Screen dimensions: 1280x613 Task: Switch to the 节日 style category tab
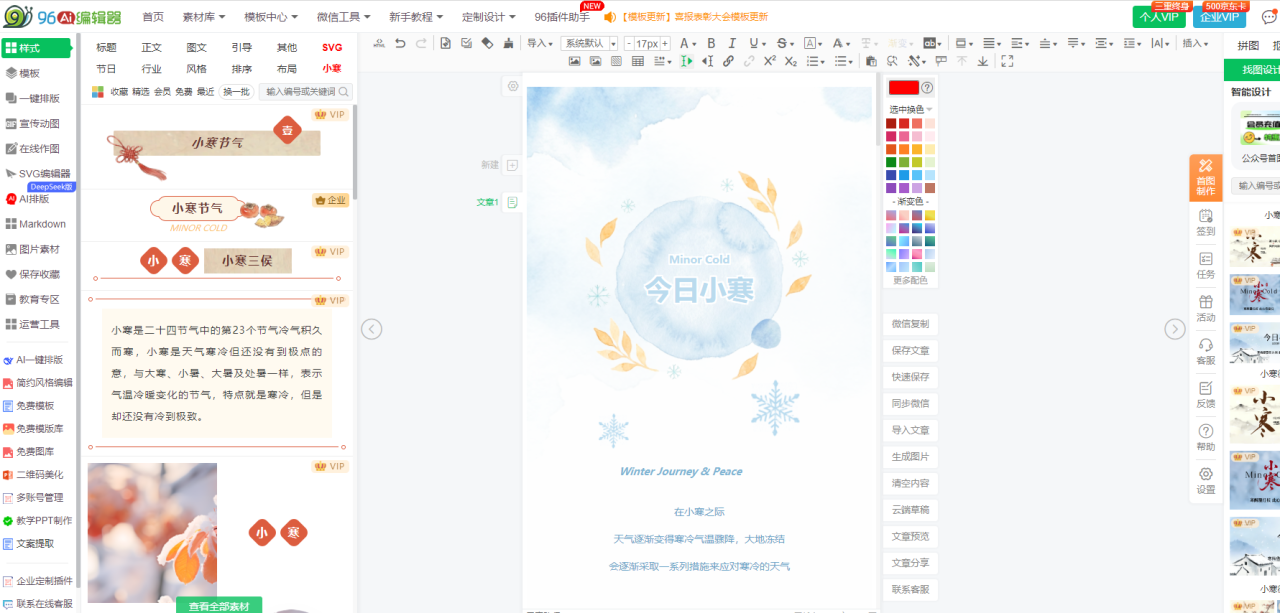[x=106, y=69]
